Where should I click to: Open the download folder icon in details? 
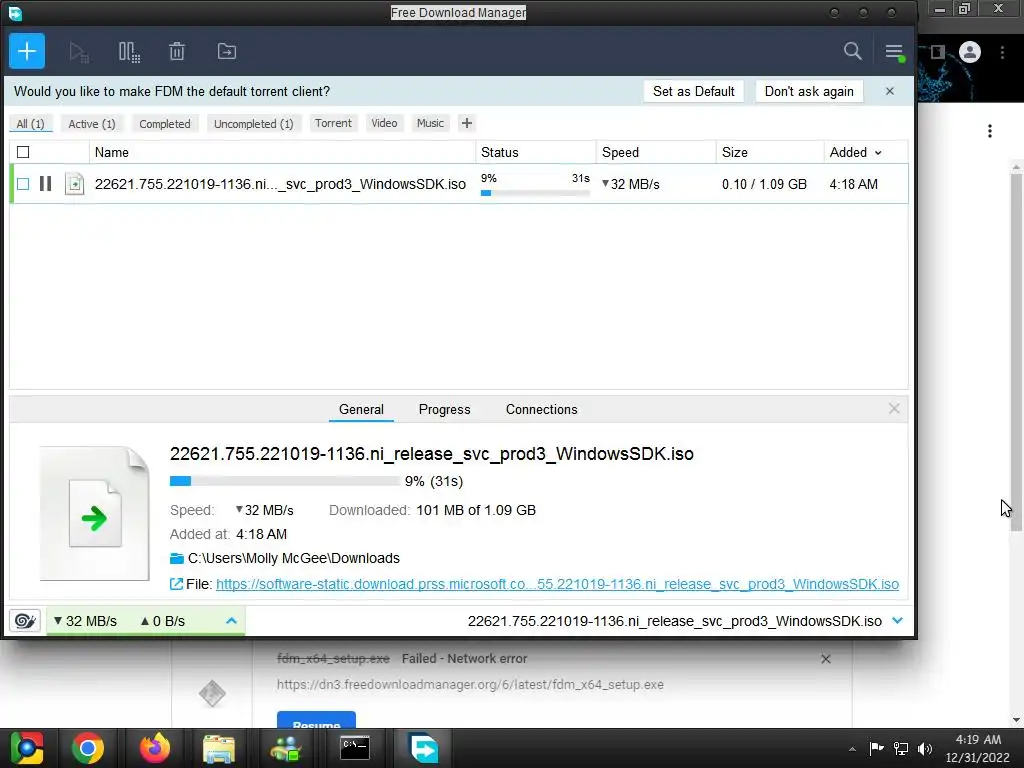[176, 558]
